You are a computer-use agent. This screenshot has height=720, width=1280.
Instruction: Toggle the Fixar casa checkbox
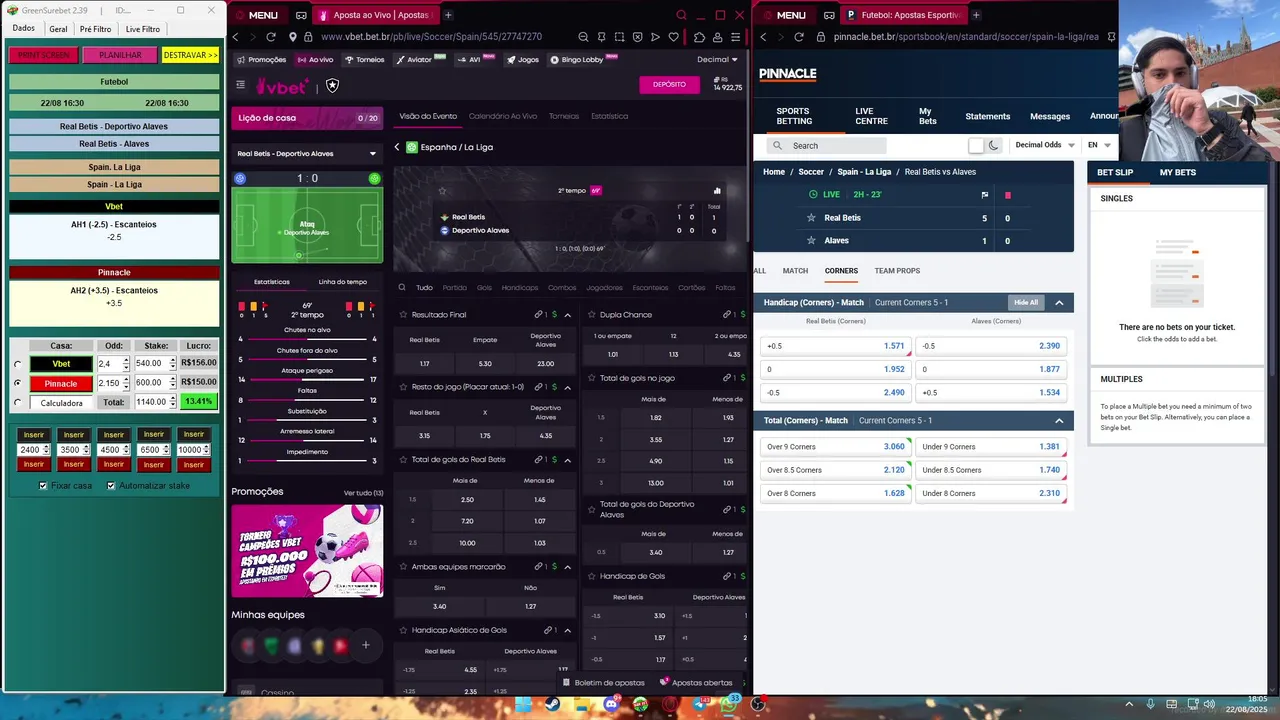click(42, 486)
